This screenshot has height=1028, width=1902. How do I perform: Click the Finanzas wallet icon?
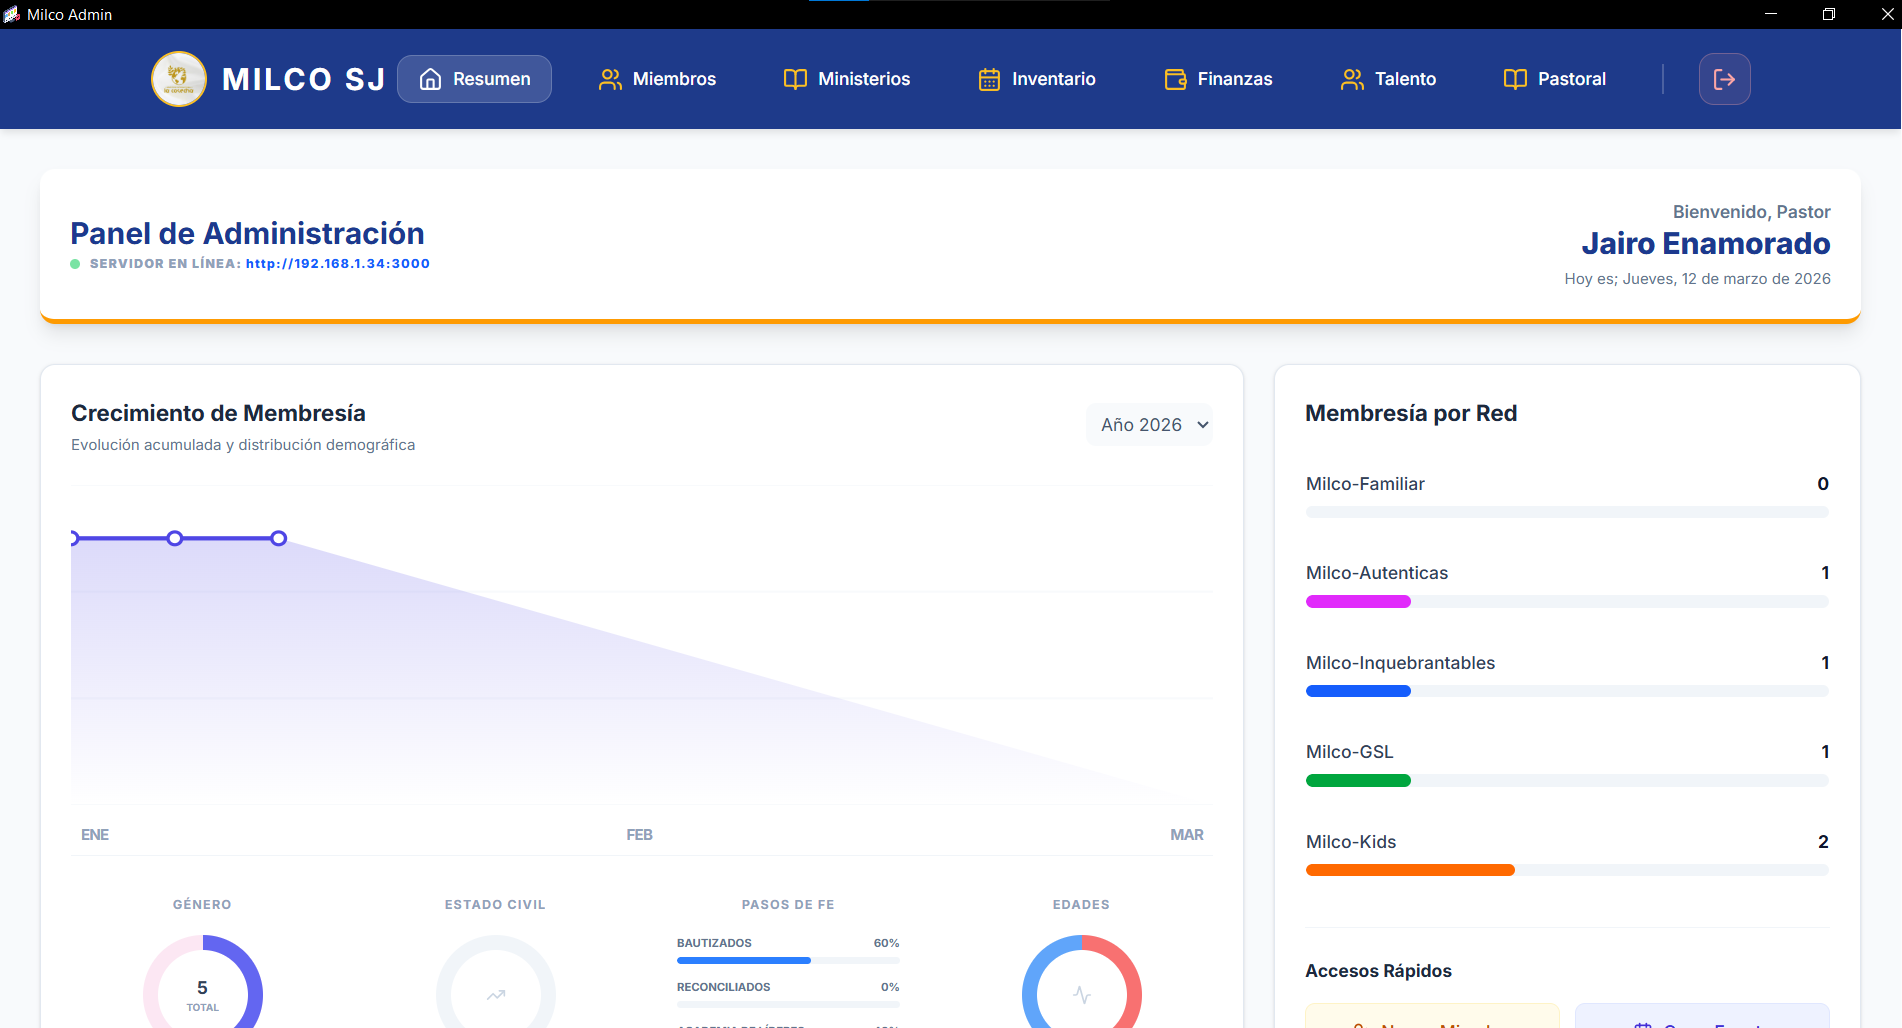1175,79
